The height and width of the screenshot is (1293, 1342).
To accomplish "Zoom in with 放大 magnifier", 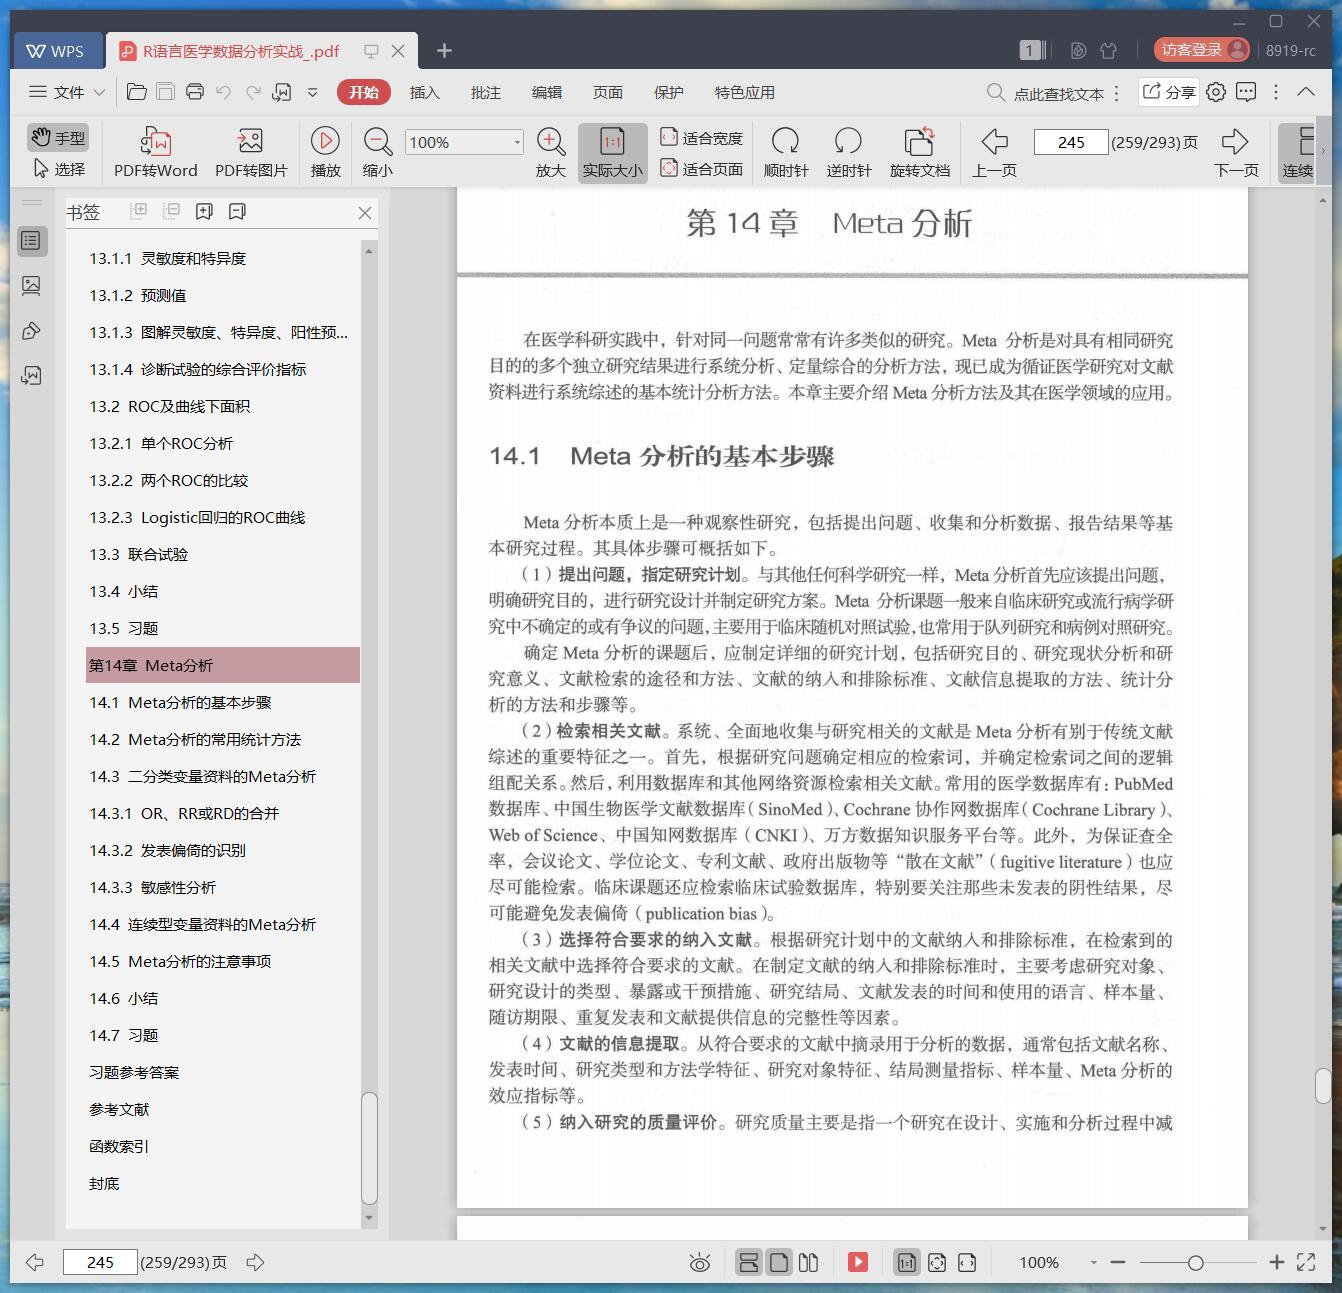I will 550,152.
